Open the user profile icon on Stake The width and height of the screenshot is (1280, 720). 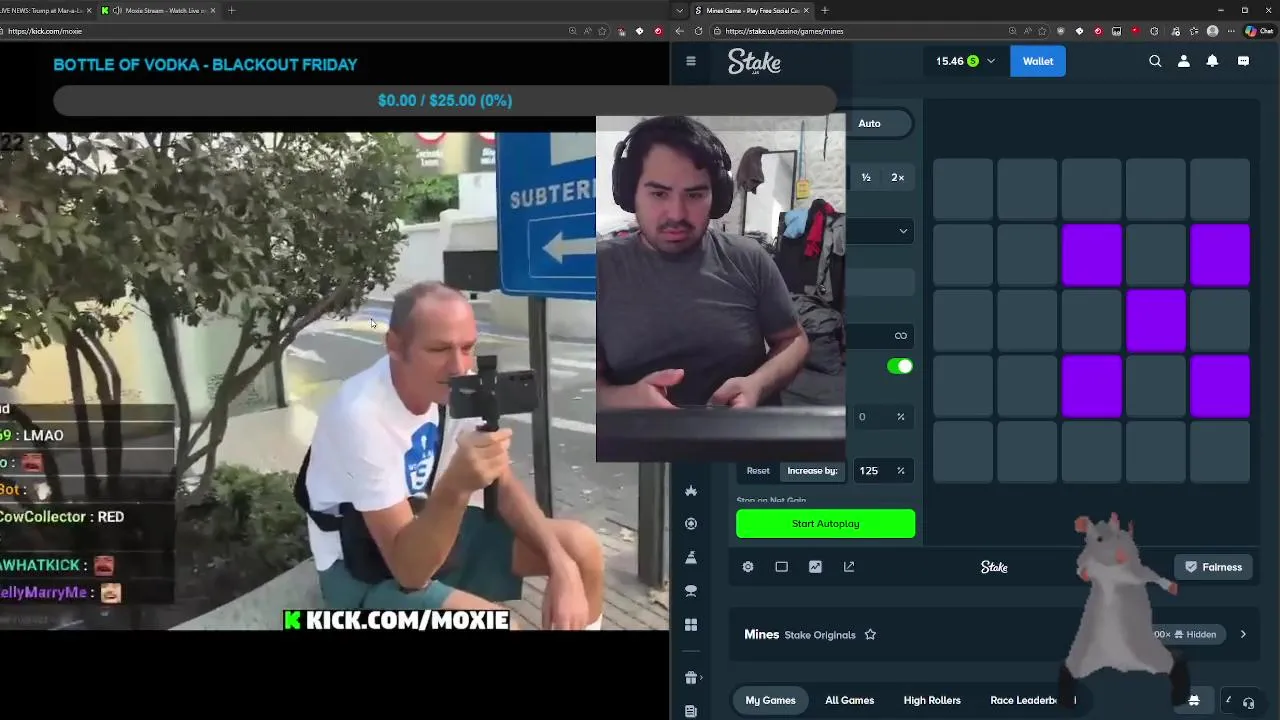[x=1184, y=61]
